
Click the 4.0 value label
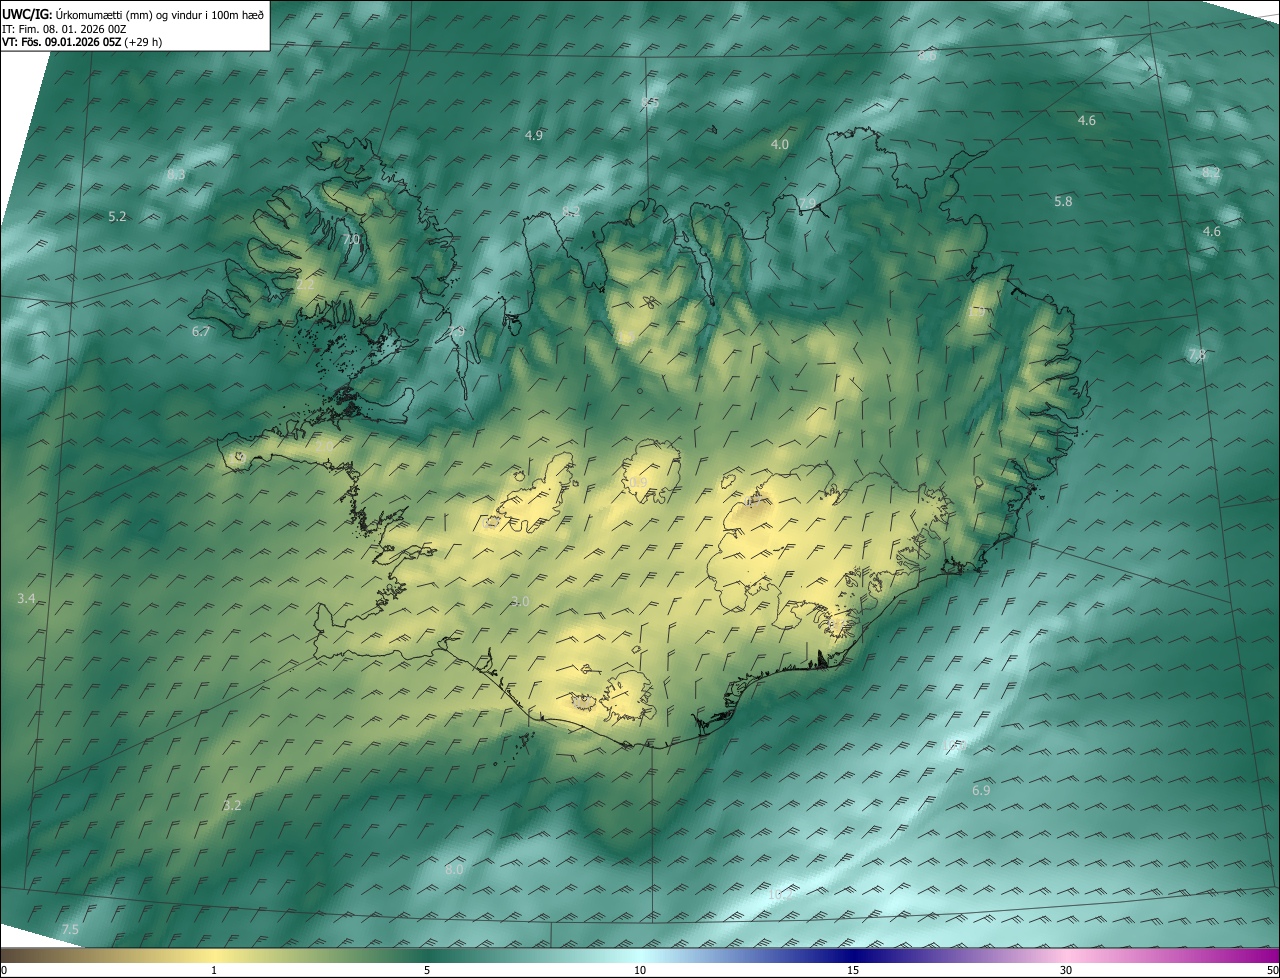(x=779, y=144)
